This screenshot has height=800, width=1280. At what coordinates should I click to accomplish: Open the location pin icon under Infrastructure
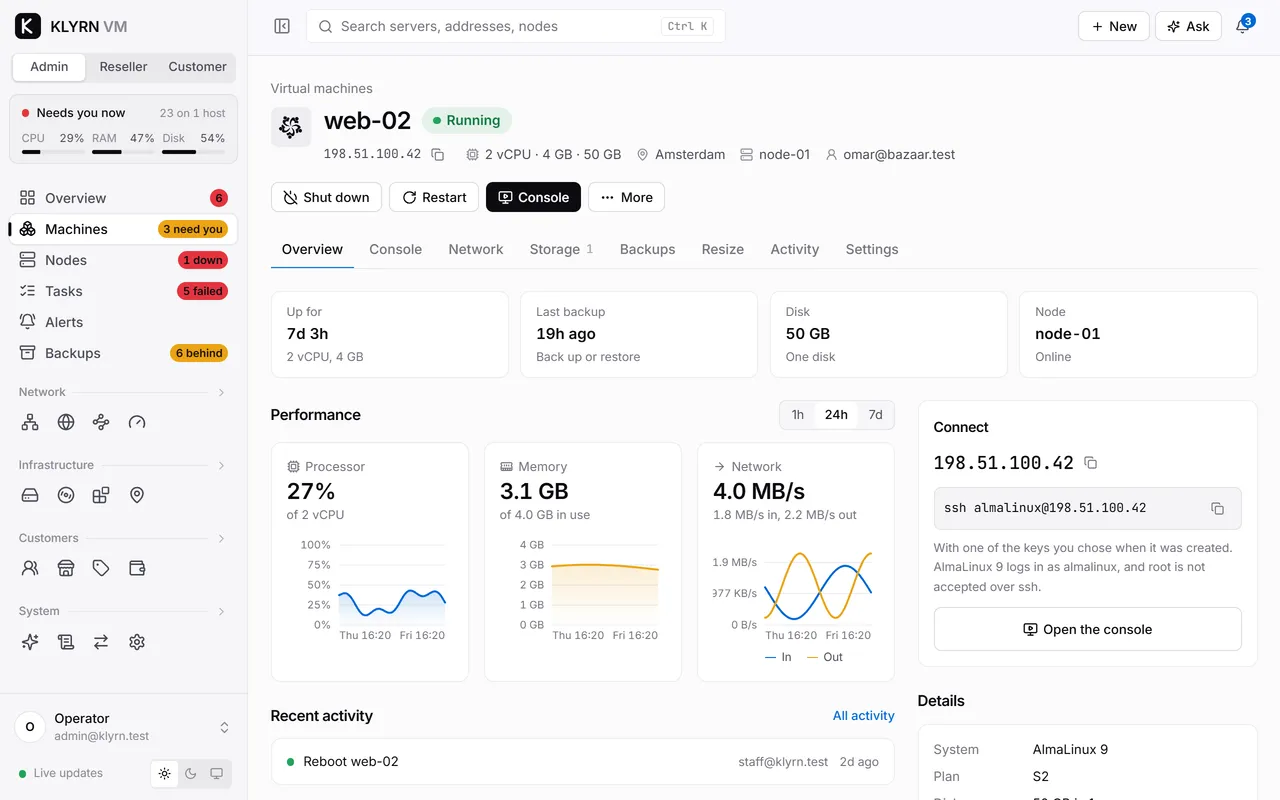coord(137,495)
